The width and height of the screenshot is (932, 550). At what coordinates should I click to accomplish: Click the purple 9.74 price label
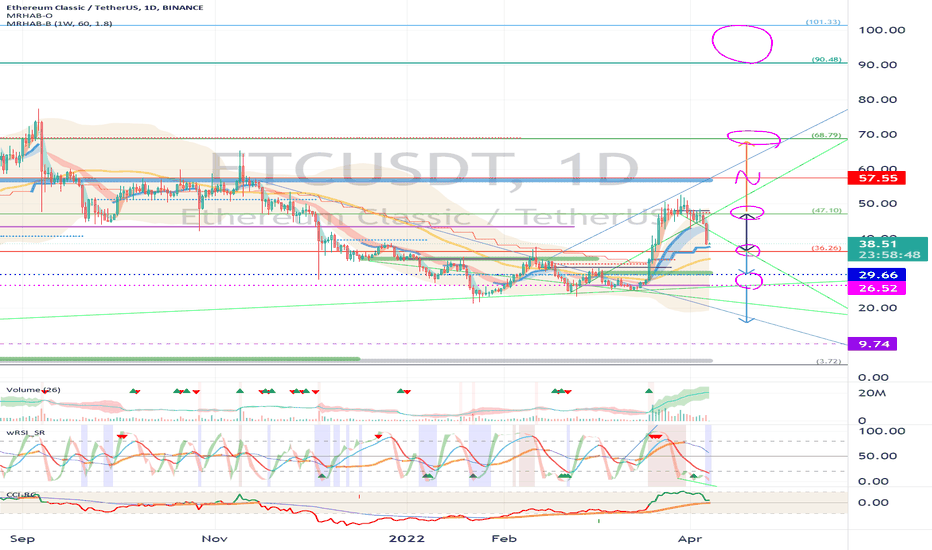tap(873, 344)
